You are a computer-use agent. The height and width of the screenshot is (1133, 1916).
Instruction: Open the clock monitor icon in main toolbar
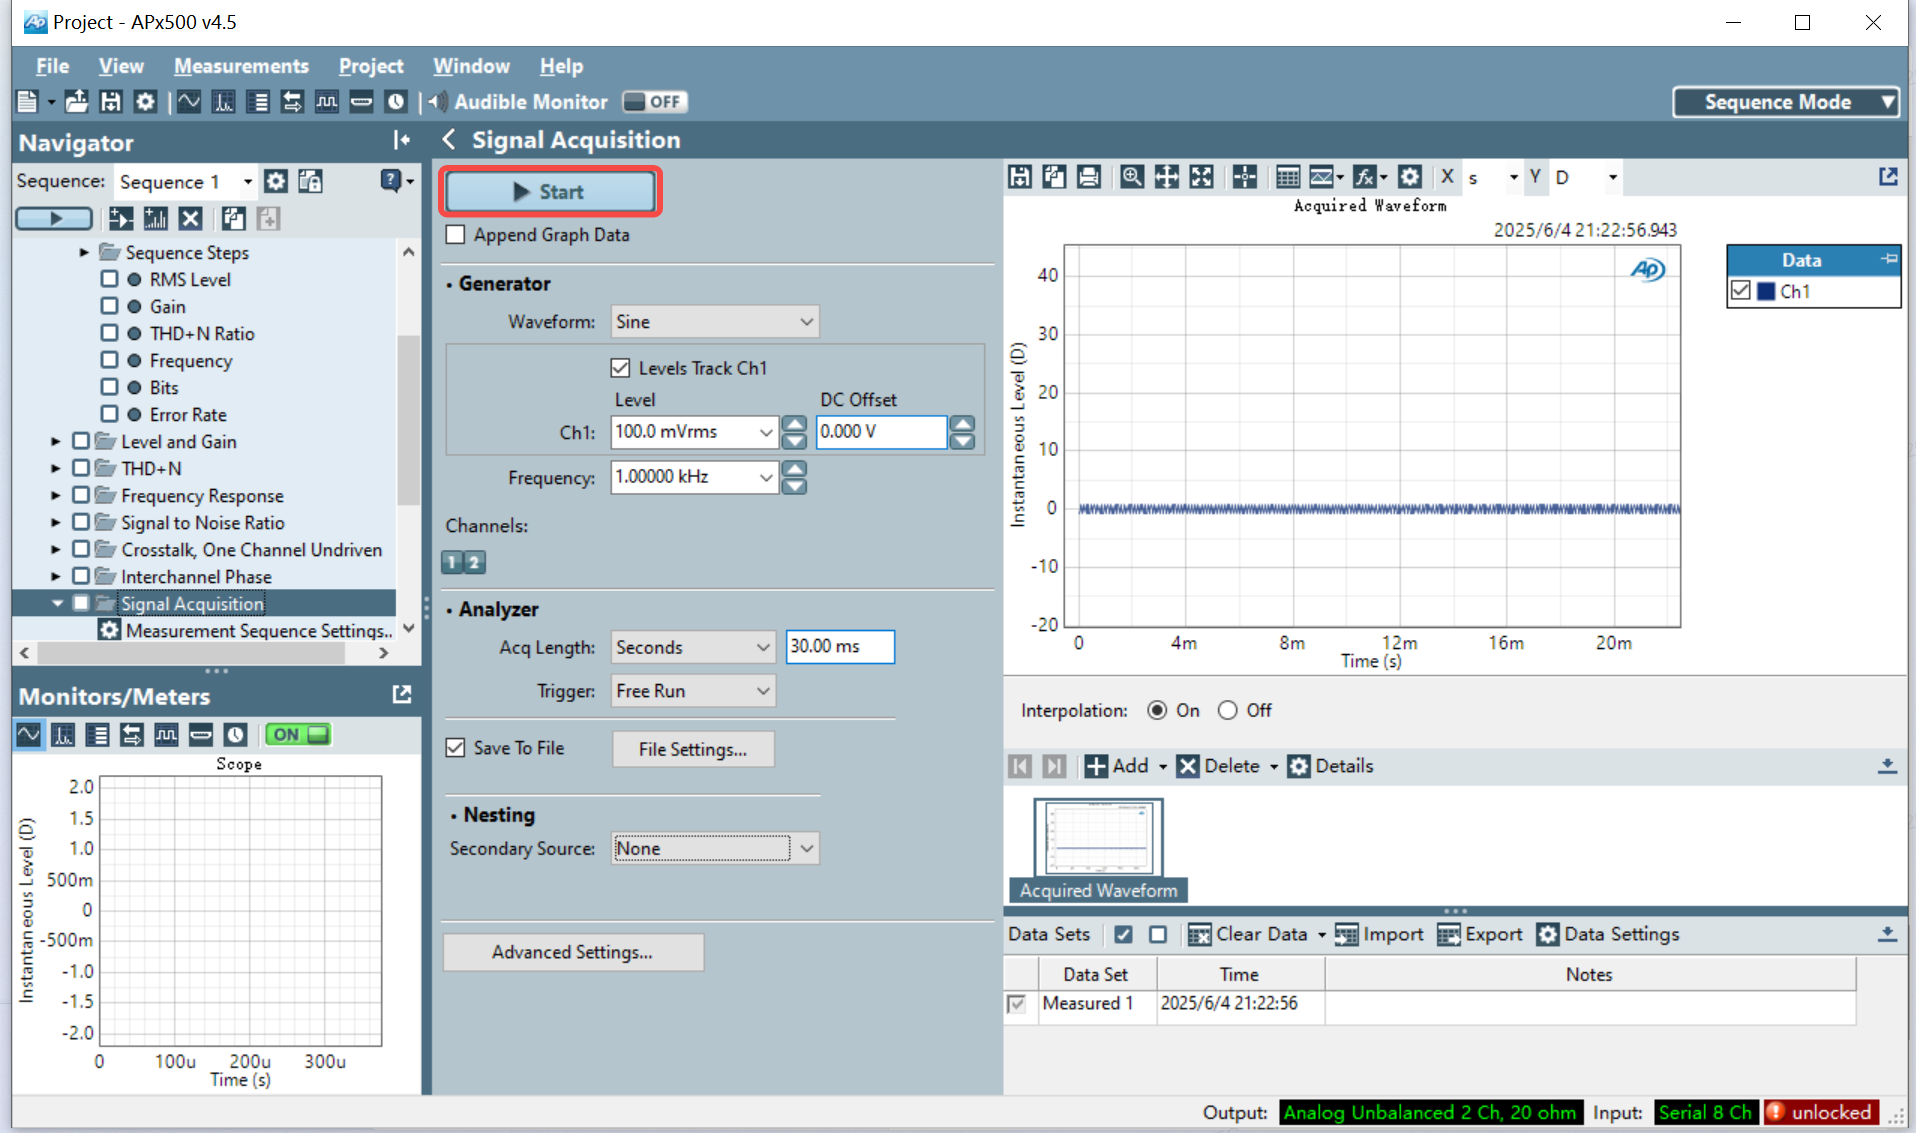396,102
